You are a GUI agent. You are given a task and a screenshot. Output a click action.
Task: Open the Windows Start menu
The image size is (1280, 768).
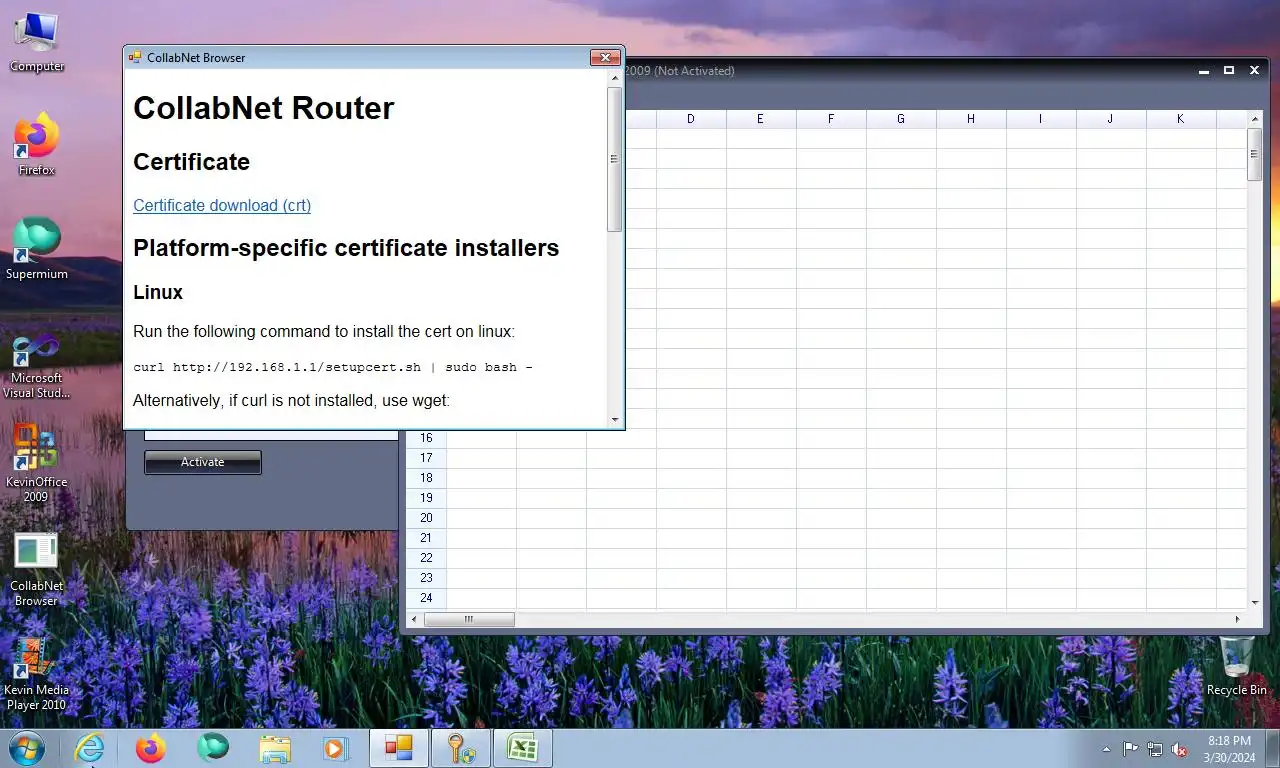click(x=26, y=748)
